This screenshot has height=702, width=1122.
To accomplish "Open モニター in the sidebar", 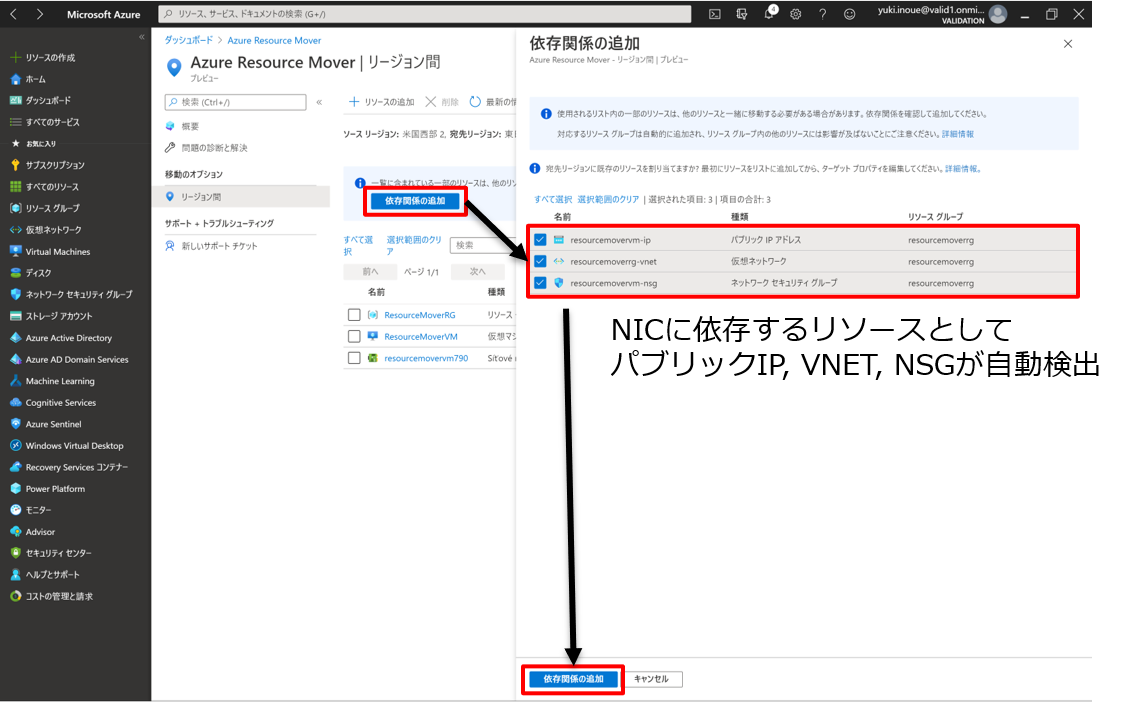I will (31, 510).
